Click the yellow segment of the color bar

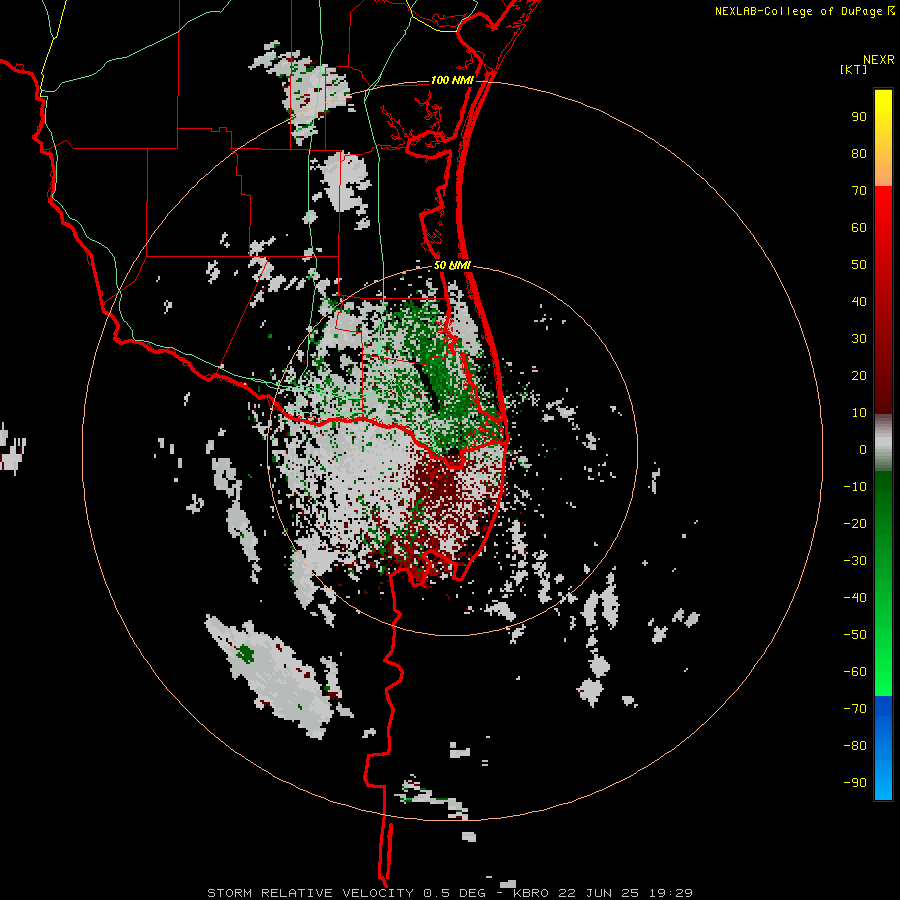883,138
